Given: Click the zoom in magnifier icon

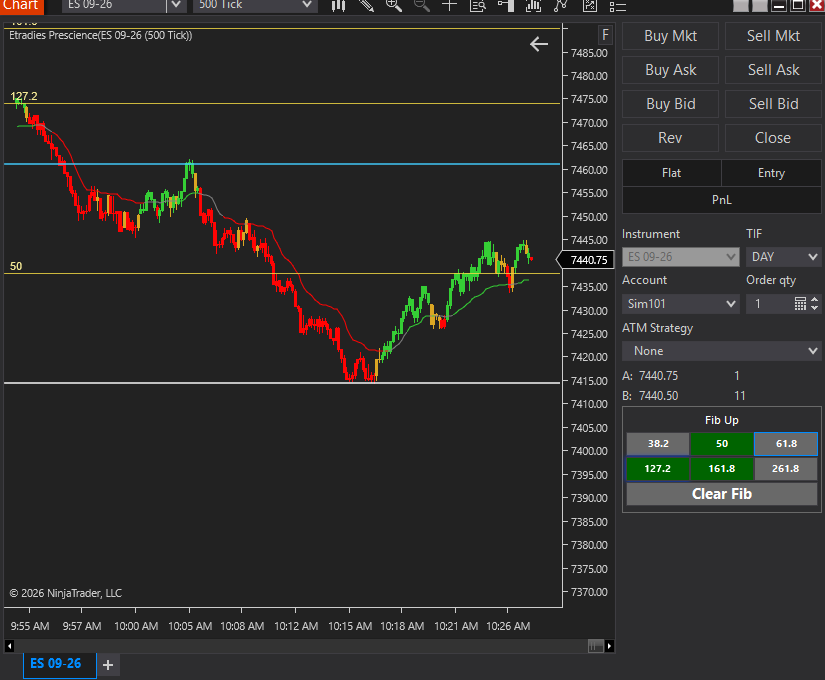Looking at the screenshot, I should click(x=394, y=6).
